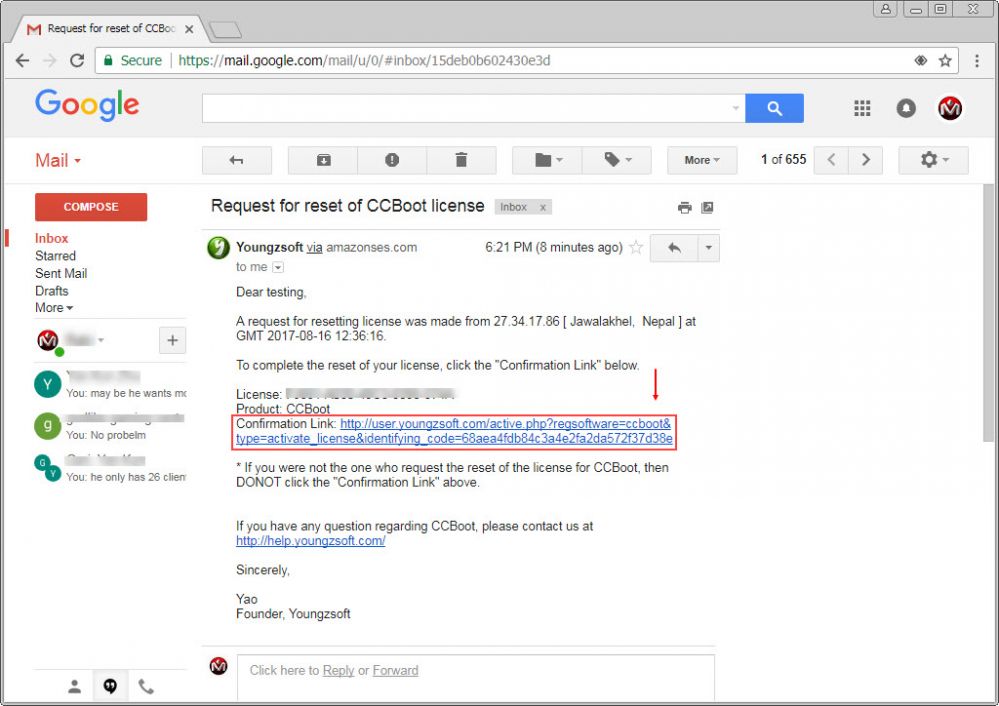
Task: Click the Back to Inbox arrow button
Action: (x=236, y=160)
